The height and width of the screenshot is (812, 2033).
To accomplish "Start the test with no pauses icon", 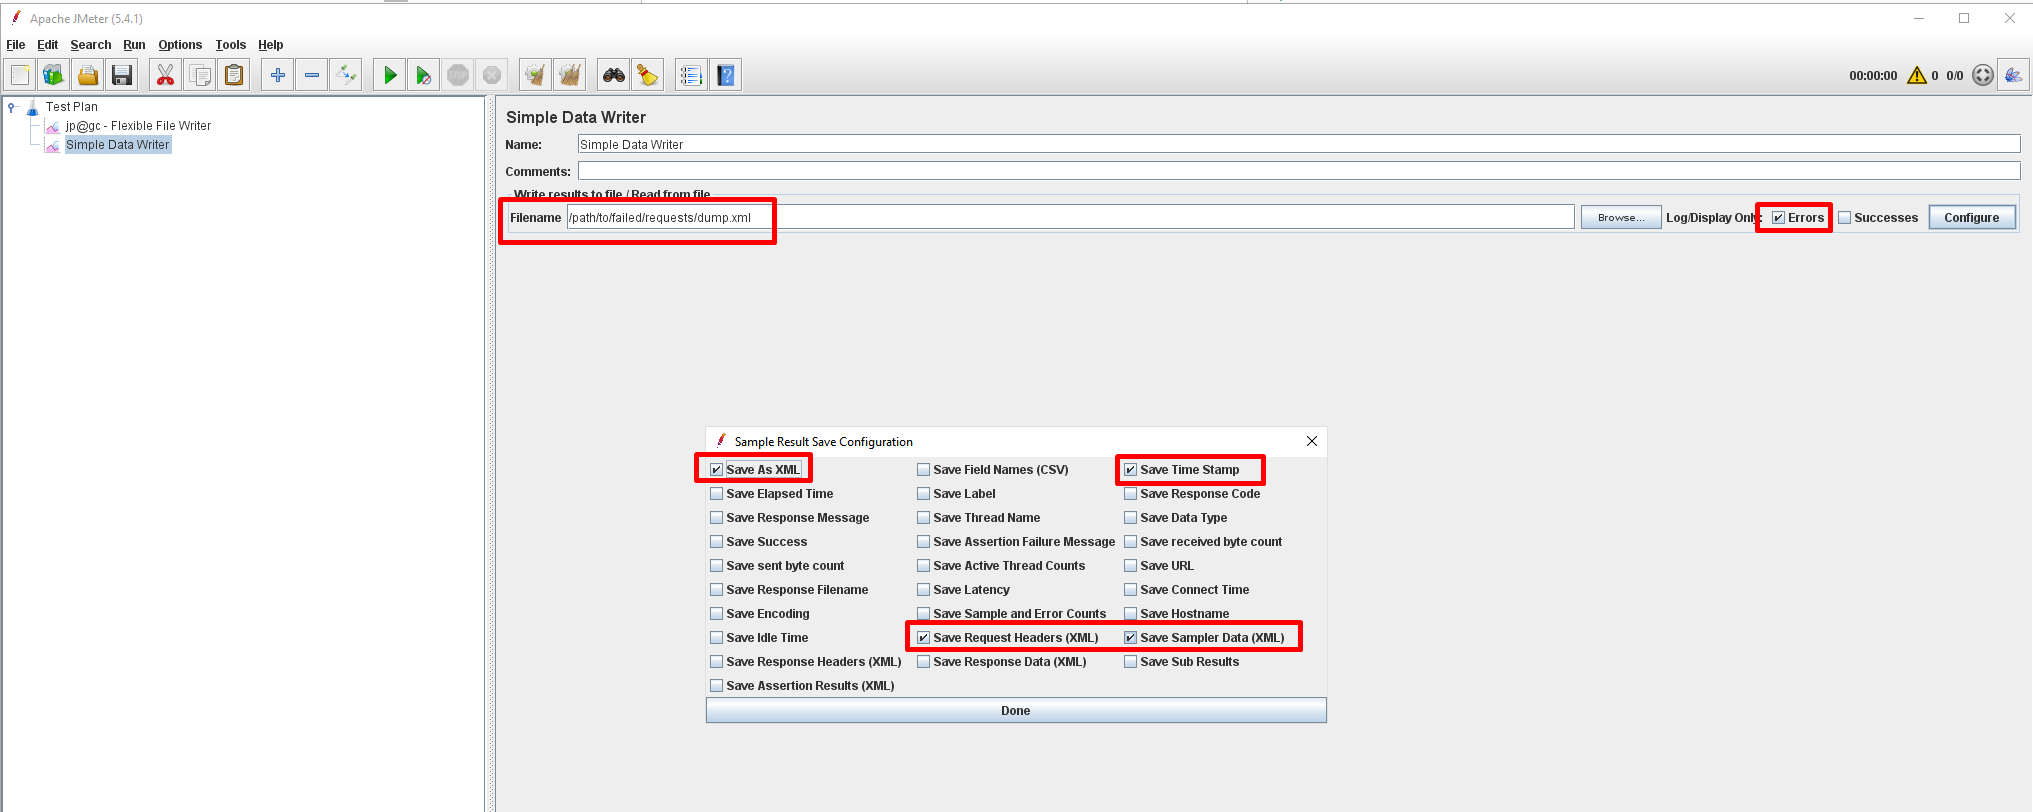I will pyautogui.click(x=424, y=75).
